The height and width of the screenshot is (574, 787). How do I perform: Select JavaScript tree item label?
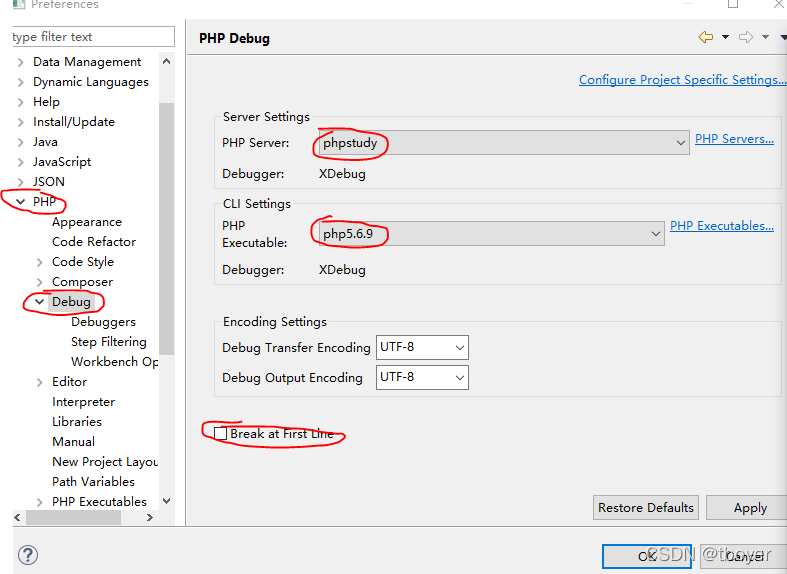coord(62,162)
